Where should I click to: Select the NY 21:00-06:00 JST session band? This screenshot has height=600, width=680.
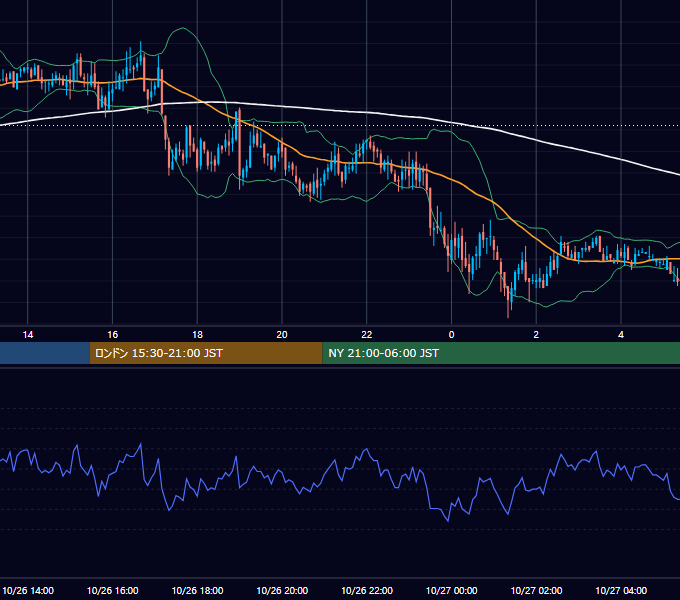(x=501, y=353)
